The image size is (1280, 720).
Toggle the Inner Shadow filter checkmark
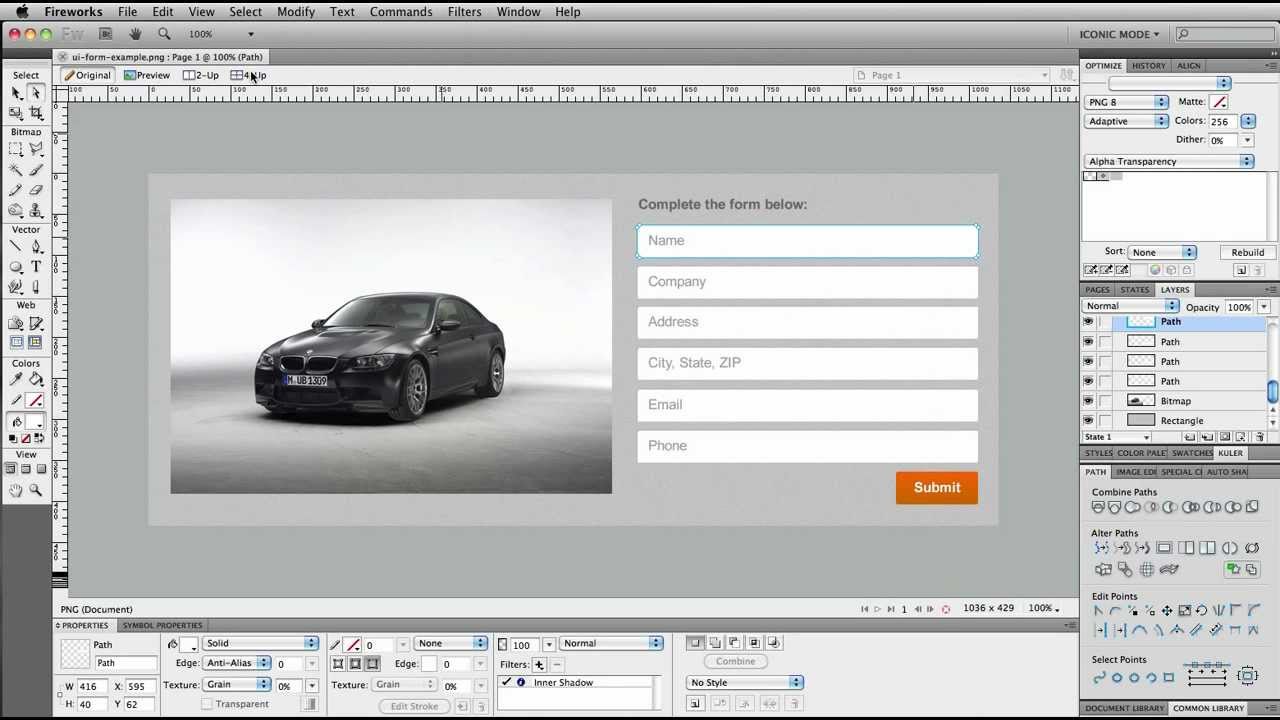tap(506, 682)
